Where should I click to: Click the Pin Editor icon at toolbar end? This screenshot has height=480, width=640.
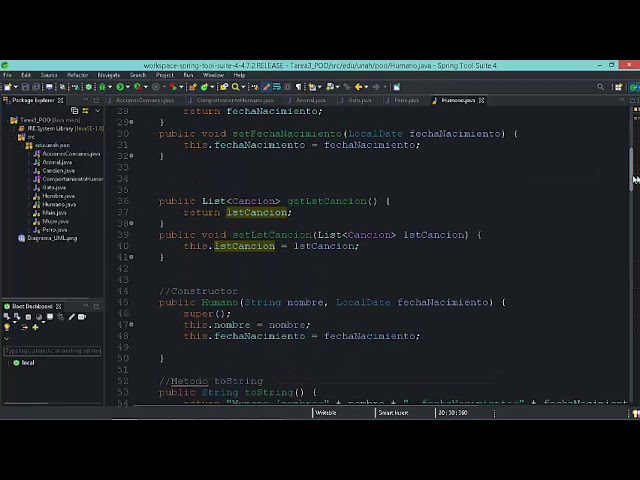(x=396, y=87)
